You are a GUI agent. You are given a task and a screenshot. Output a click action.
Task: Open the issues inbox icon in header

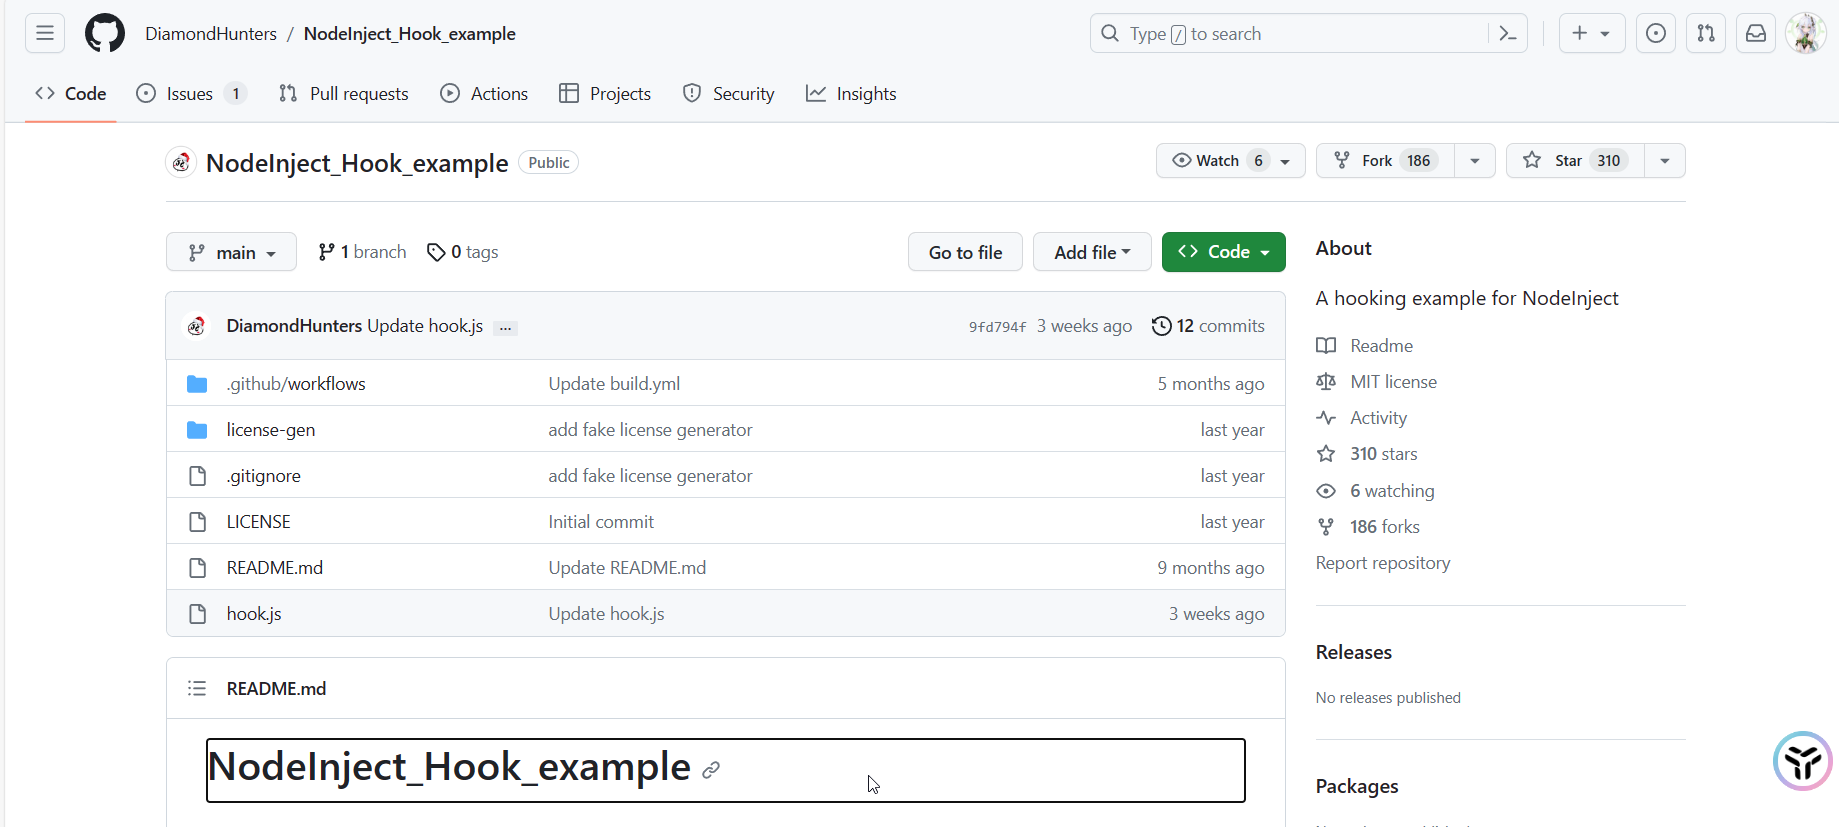pos(1656,33)
